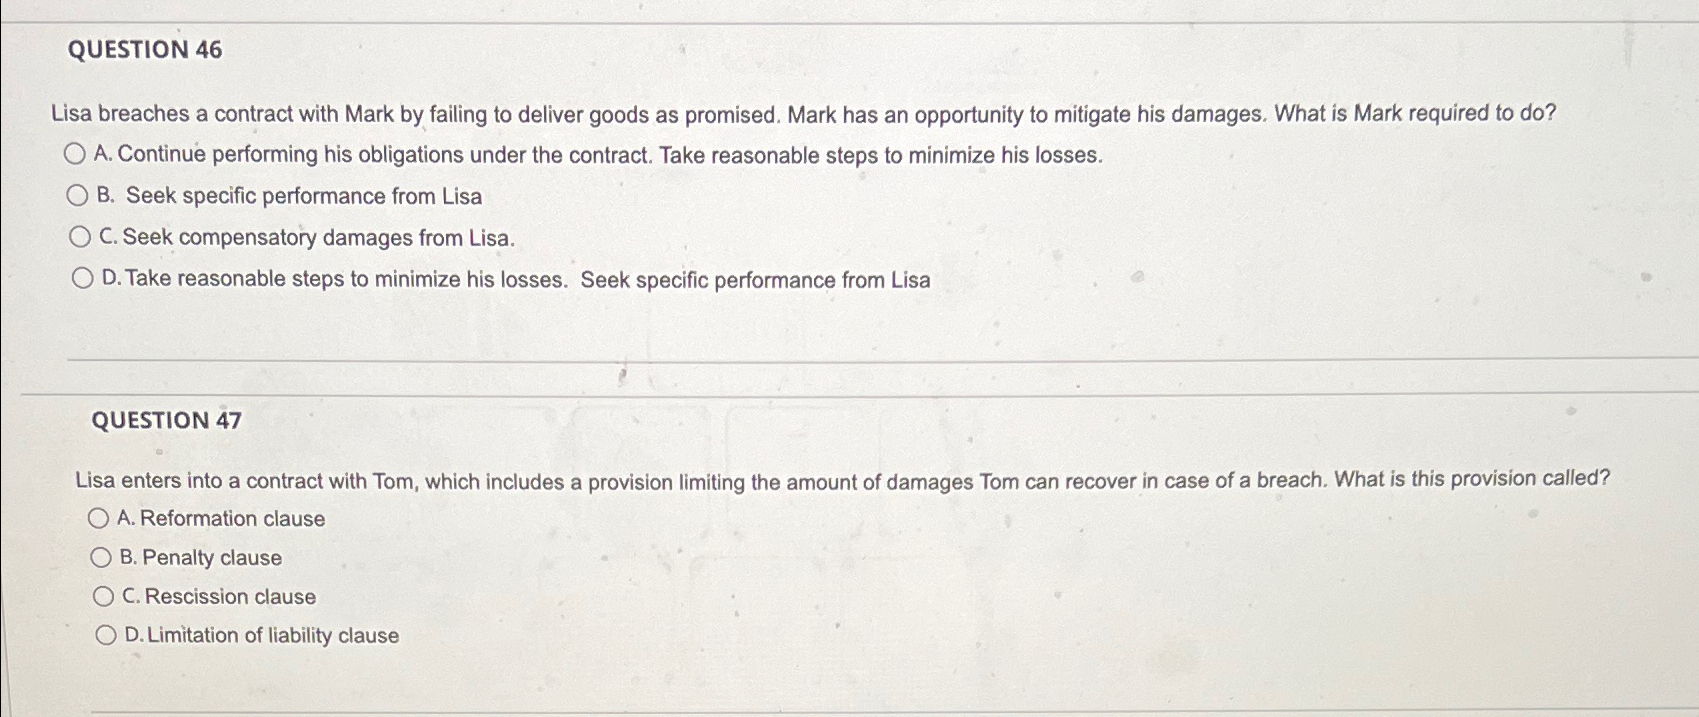The image size is (1699, 717).
Task: Click the label 'A. Reformation clause'
Action: (x=220, y=518)
